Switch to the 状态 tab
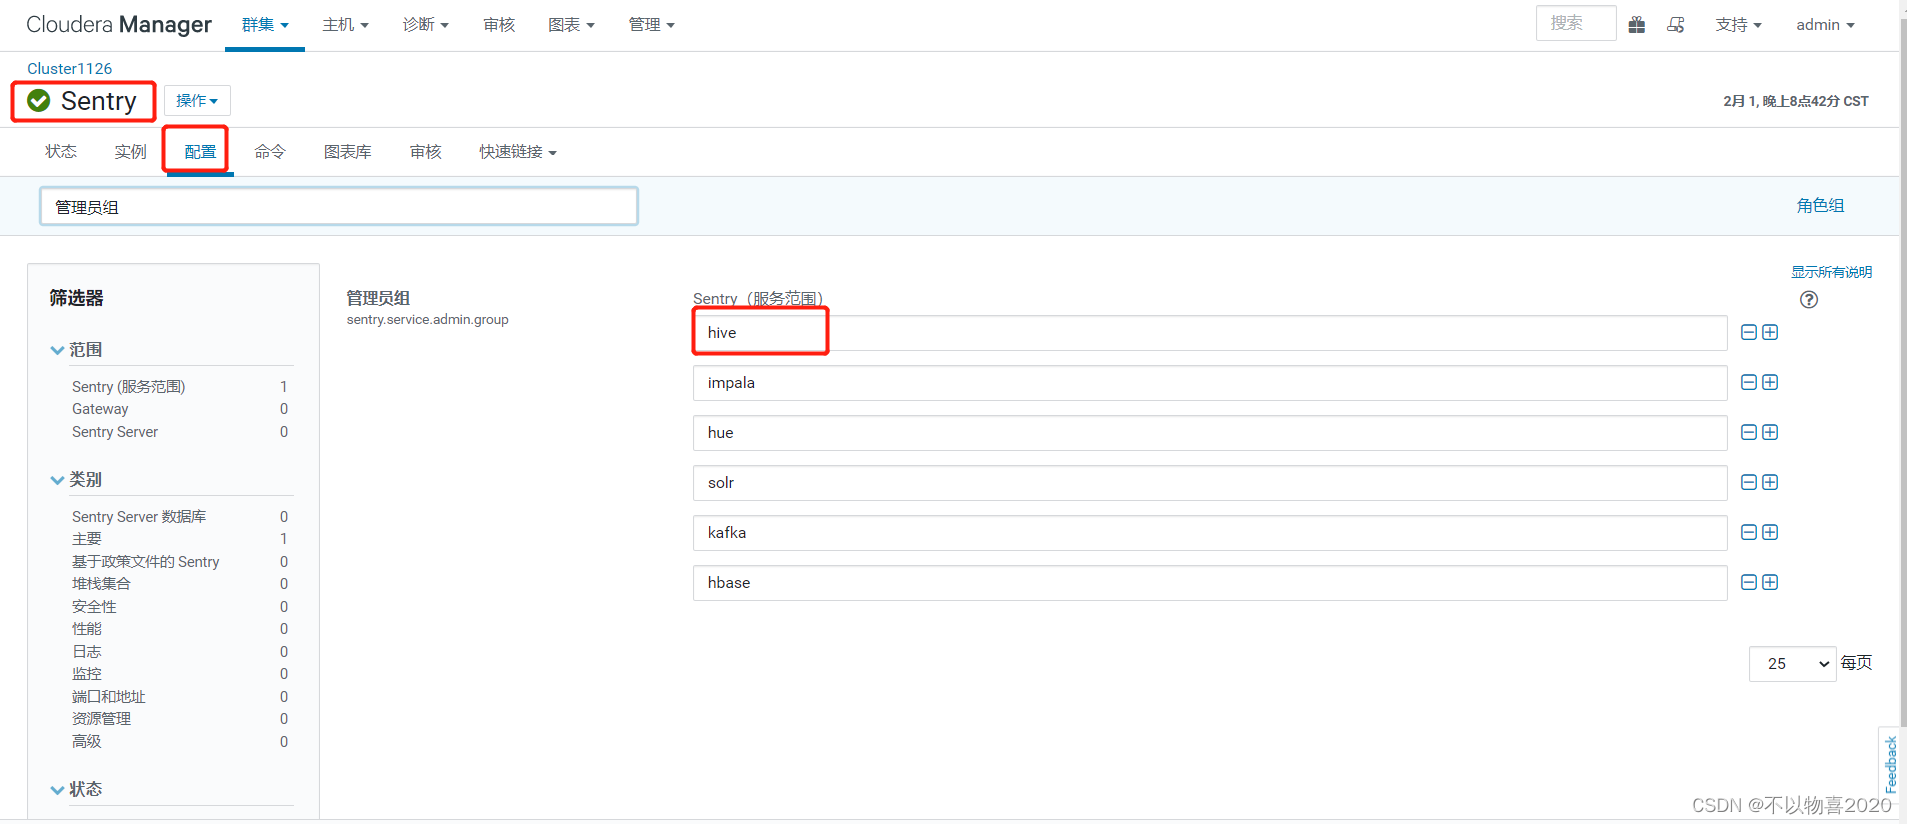Screen dimensions: 1907x824 click(x=61, y=152)
